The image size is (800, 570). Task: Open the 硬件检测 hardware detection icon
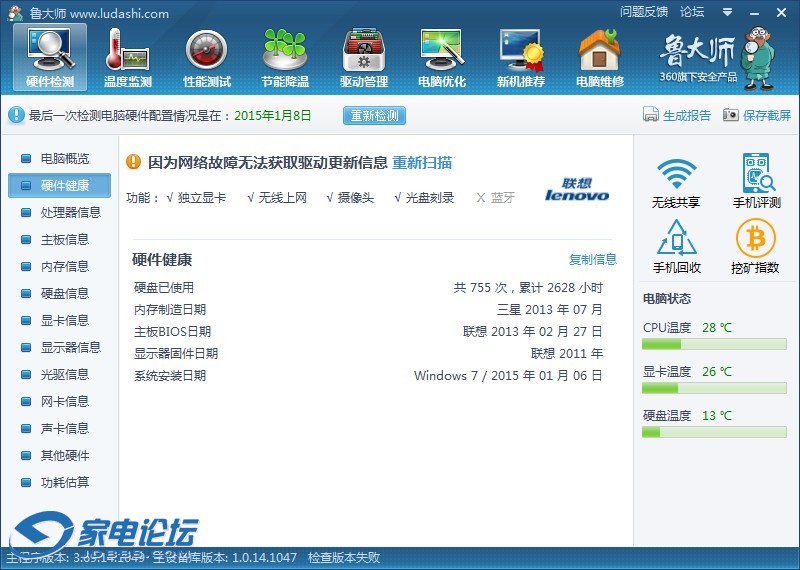tap(50, 57)
